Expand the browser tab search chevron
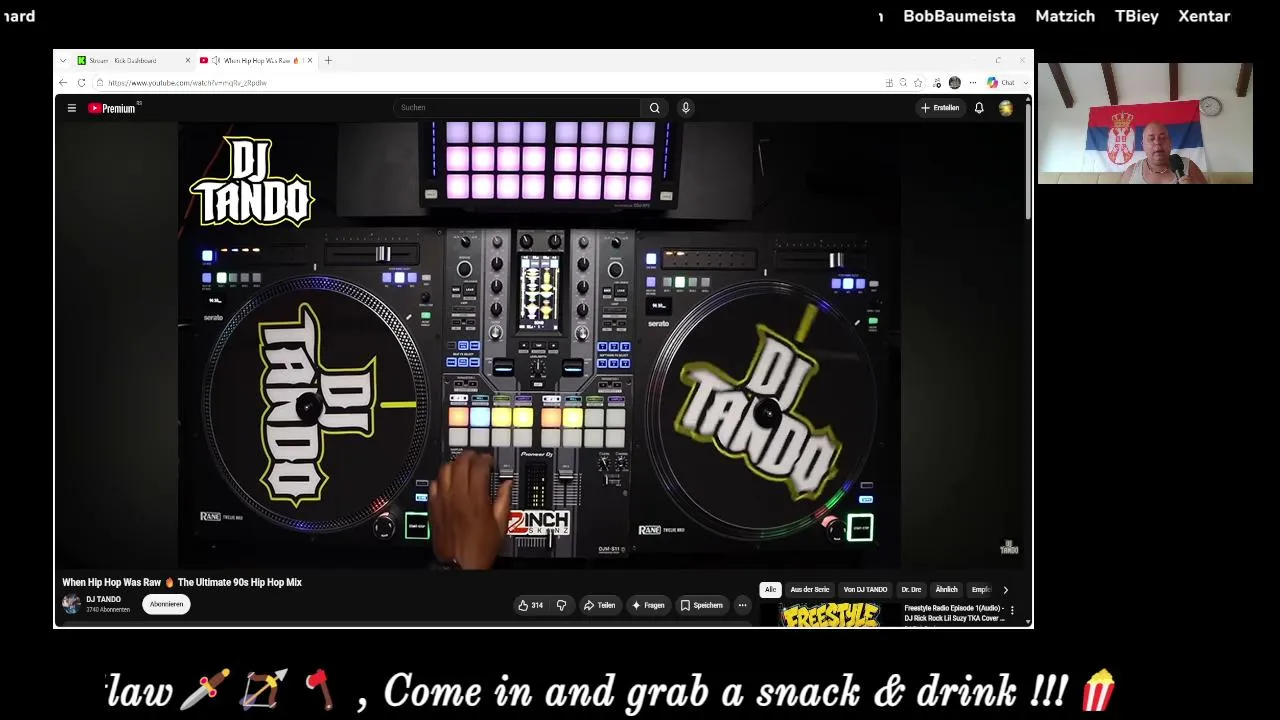 click(x=63, y=60)
